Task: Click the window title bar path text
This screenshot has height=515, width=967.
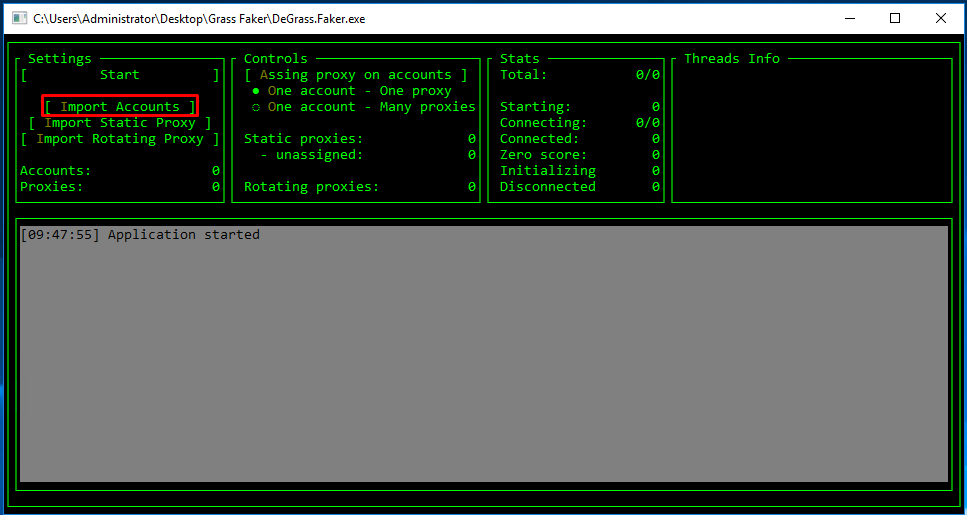Action: [200, 18]
